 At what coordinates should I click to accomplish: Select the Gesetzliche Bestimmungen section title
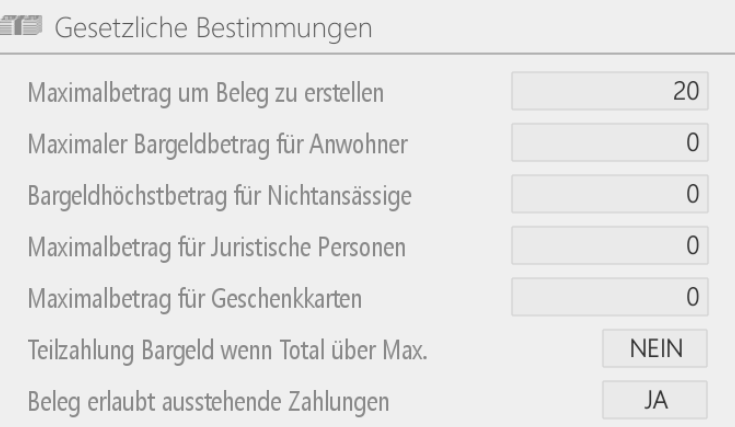click(213, 27)
